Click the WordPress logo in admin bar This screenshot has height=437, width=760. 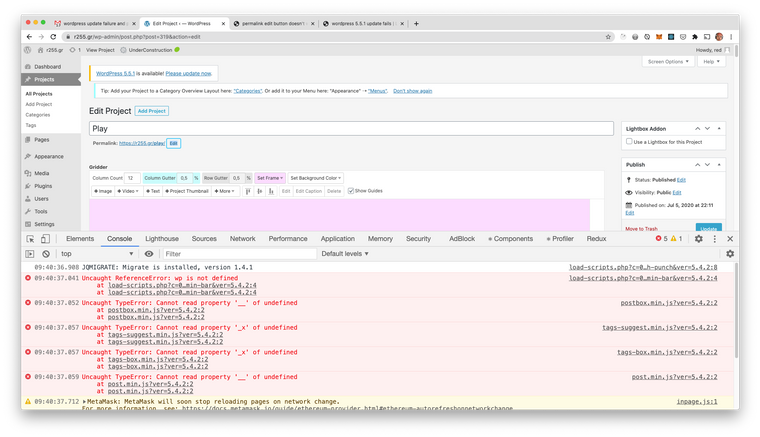coord(26,49)
